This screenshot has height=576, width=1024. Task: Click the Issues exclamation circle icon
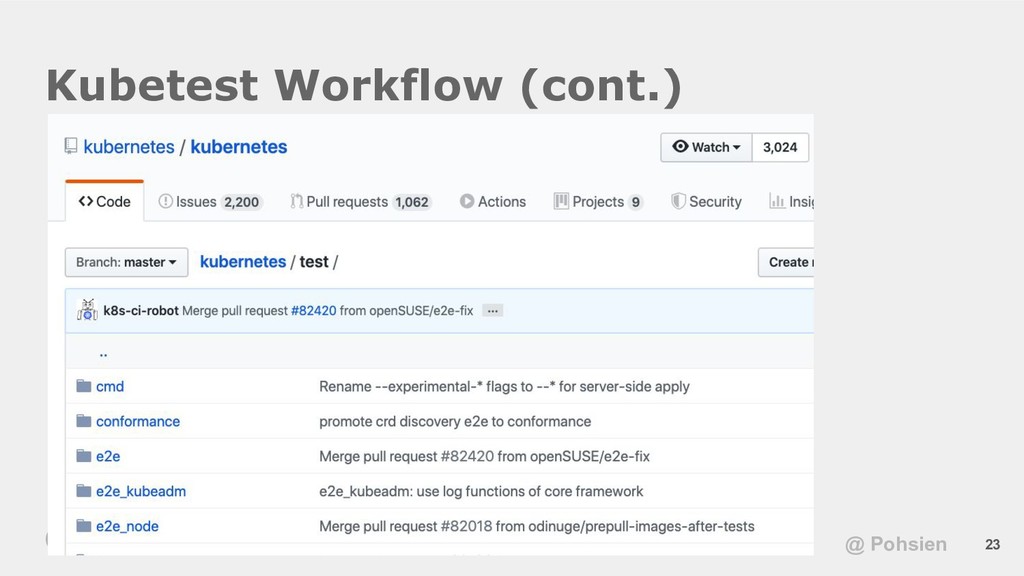(x=165, y=201)
